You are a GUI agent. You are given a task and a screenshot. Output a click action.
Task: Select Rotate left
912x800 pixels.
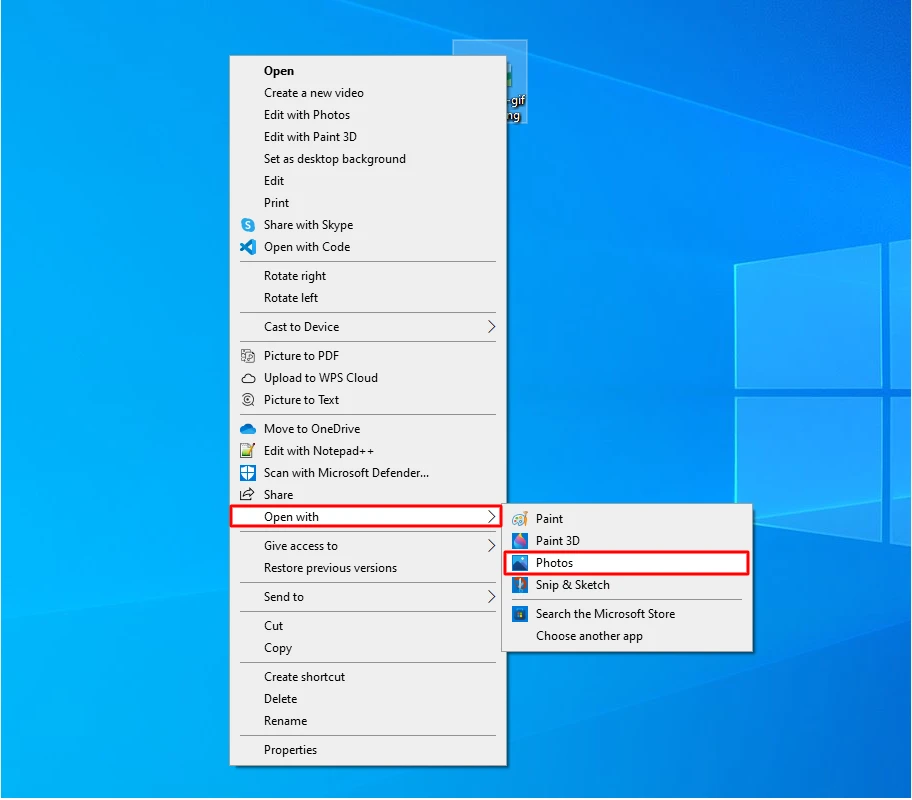(368, 298)
